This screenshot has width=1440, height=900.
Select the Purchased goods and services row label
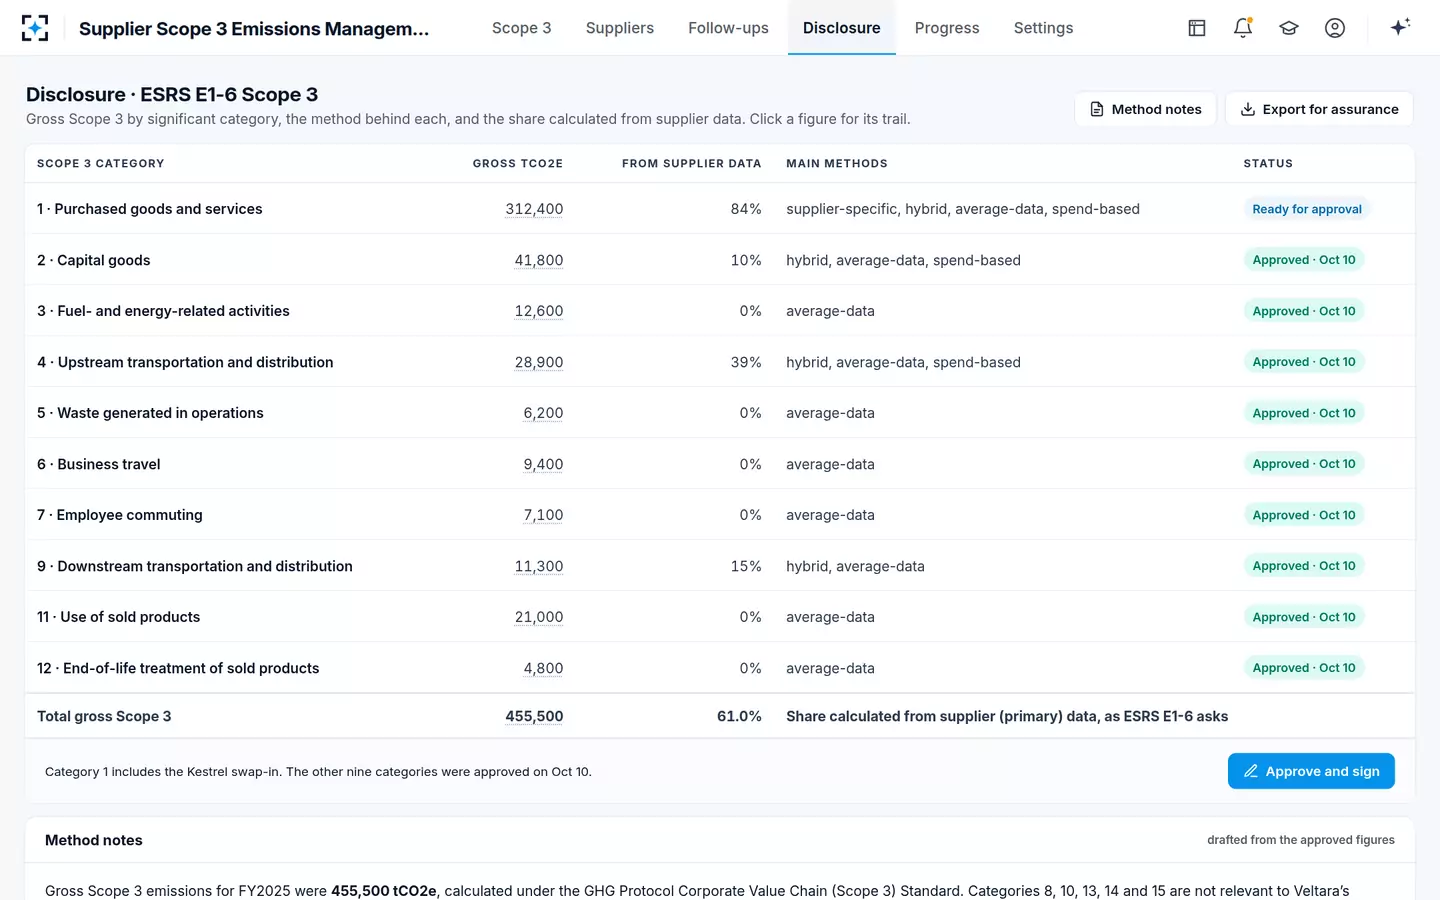point(150,209)
